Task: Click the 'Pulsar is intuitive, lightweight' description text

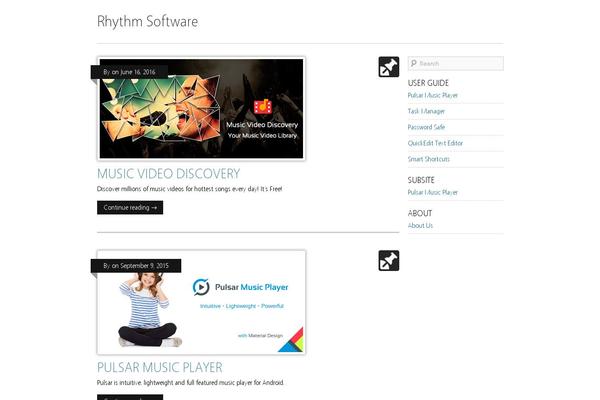Action: pos(190,383)
